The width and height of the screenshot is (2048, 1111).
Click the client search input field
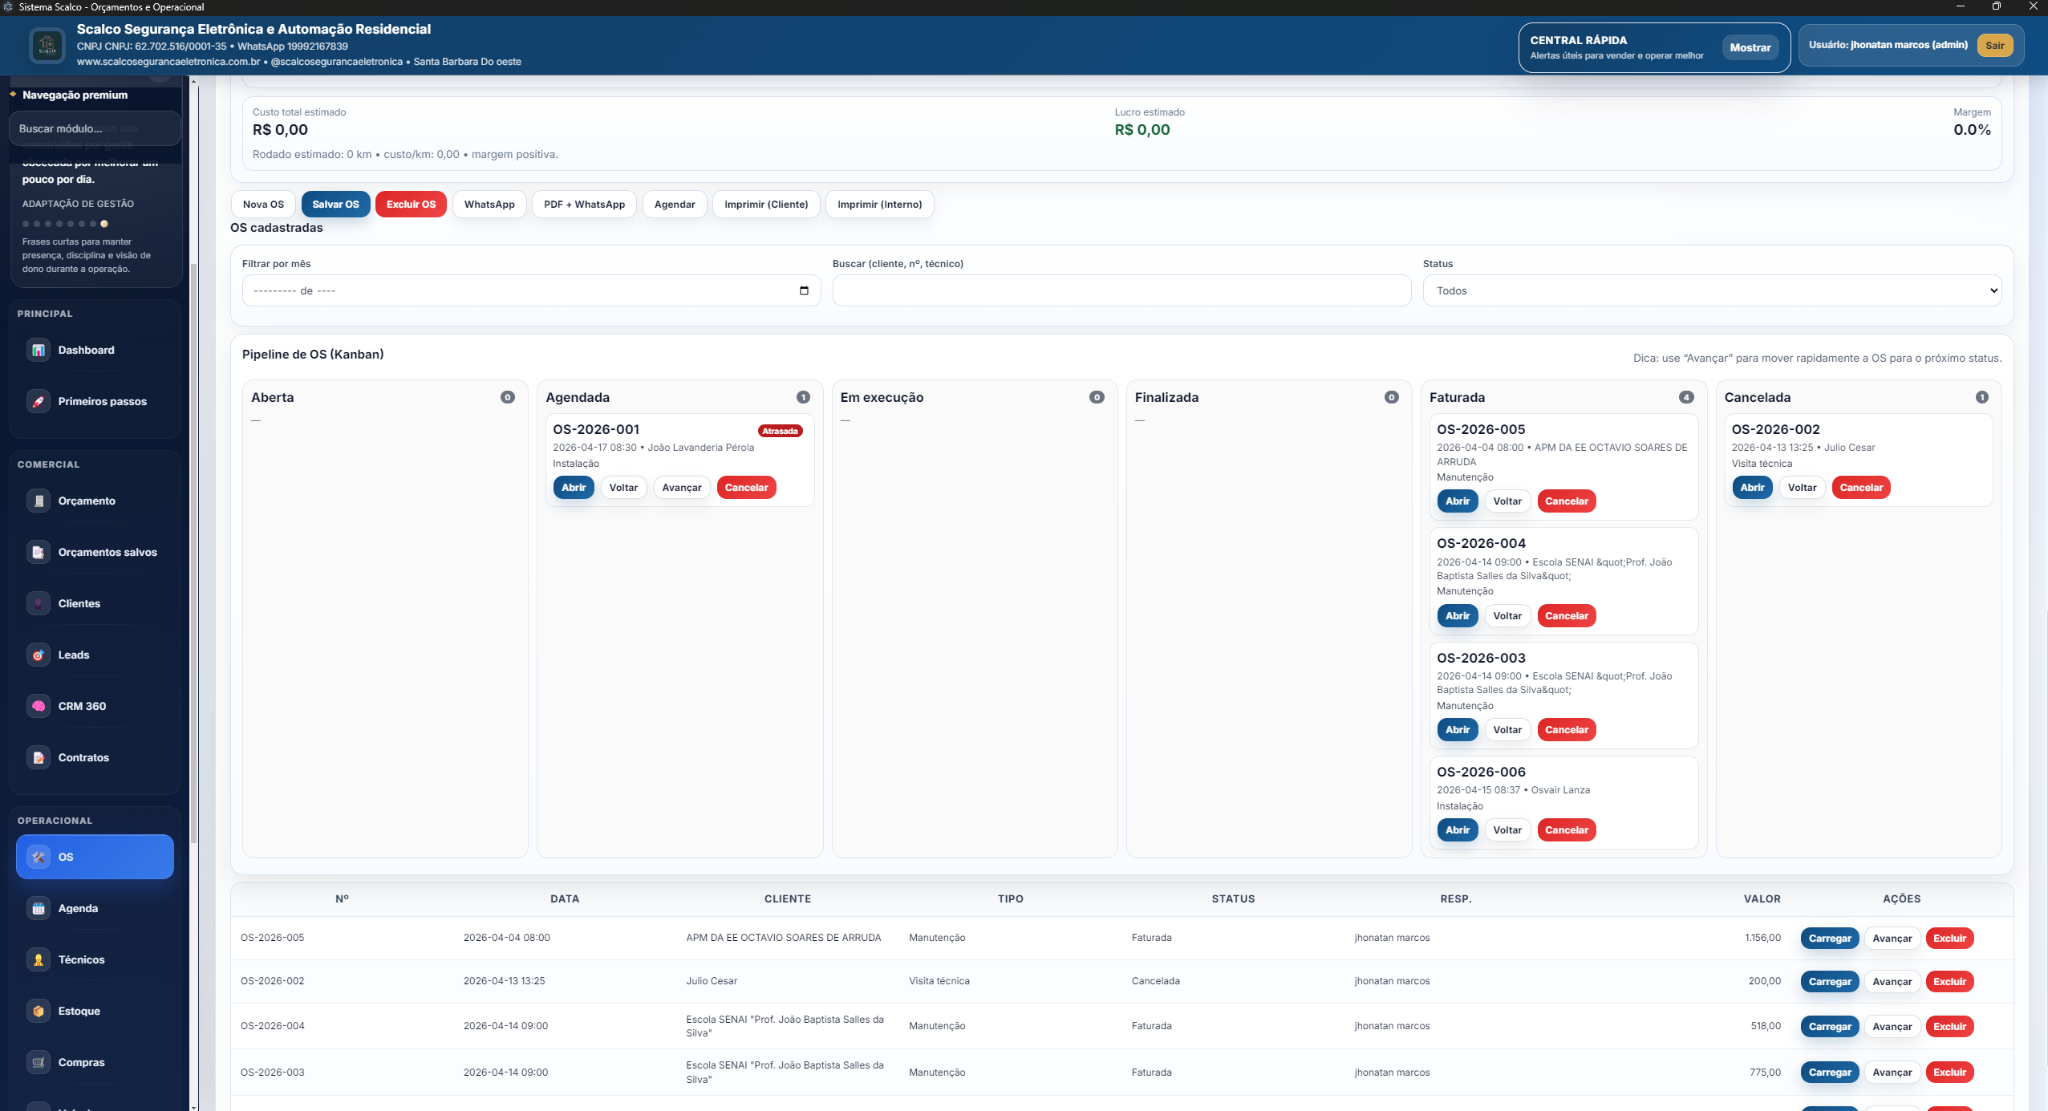pyautogui.click(x=1121, y=290)
